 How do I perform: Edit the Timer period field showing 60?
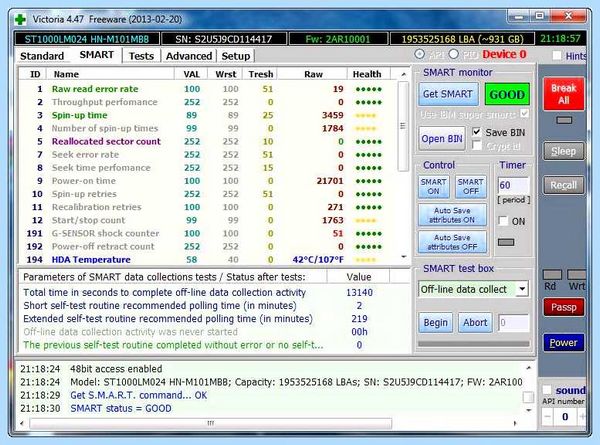click(x=513, y=185)
